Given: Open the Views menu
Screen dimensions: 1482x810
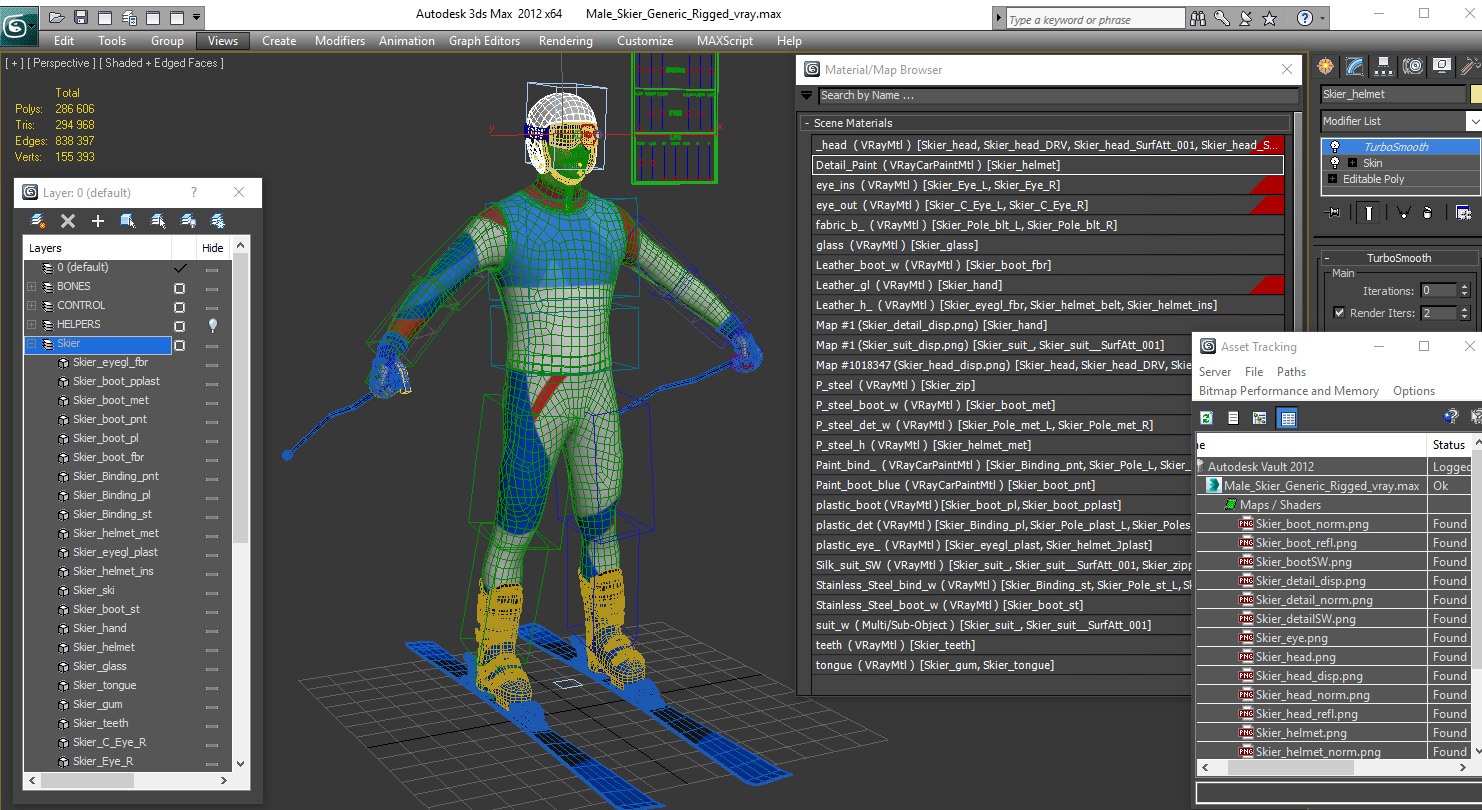Looking at the screenshot, I should (x=222, y=41).
